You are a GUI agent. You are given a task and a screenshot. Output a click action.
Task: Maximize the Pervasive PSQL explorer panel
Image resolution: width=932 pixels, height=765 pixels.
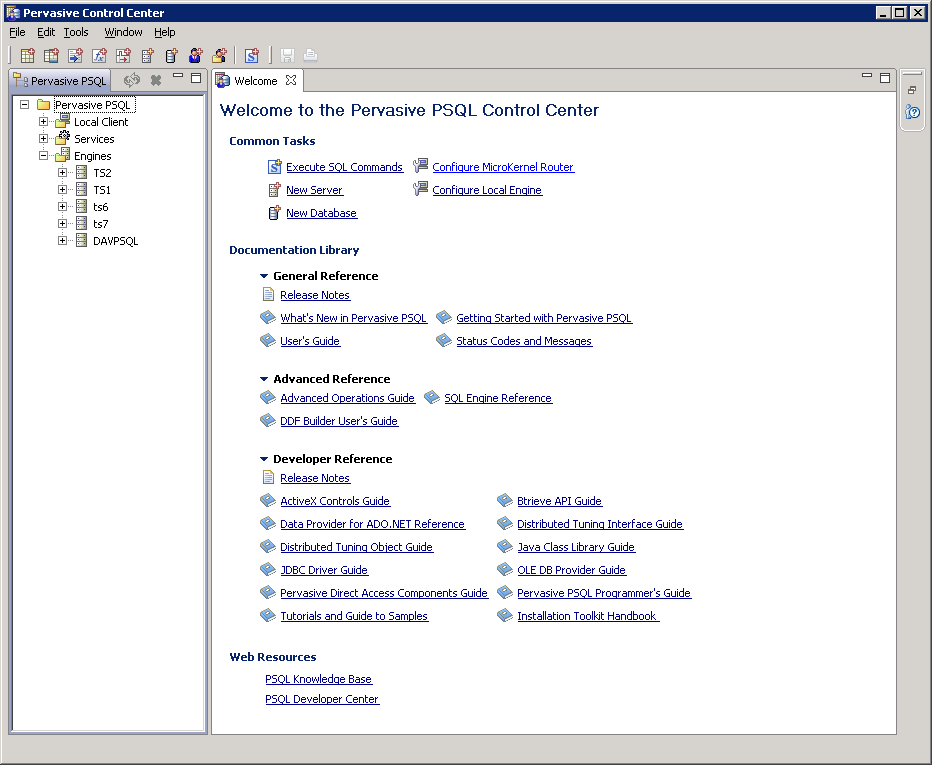click(196, 78)
